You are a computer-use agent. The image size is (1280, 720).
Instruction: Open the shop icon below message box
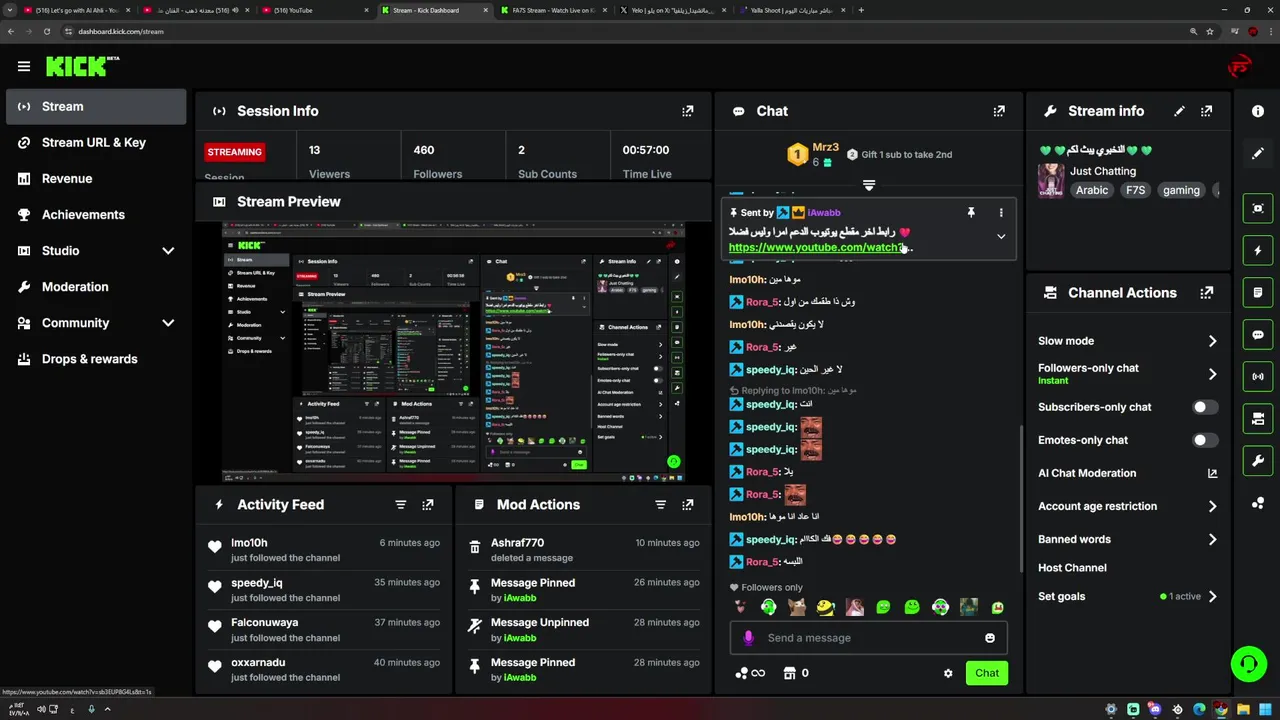click(x=790, y=673)
